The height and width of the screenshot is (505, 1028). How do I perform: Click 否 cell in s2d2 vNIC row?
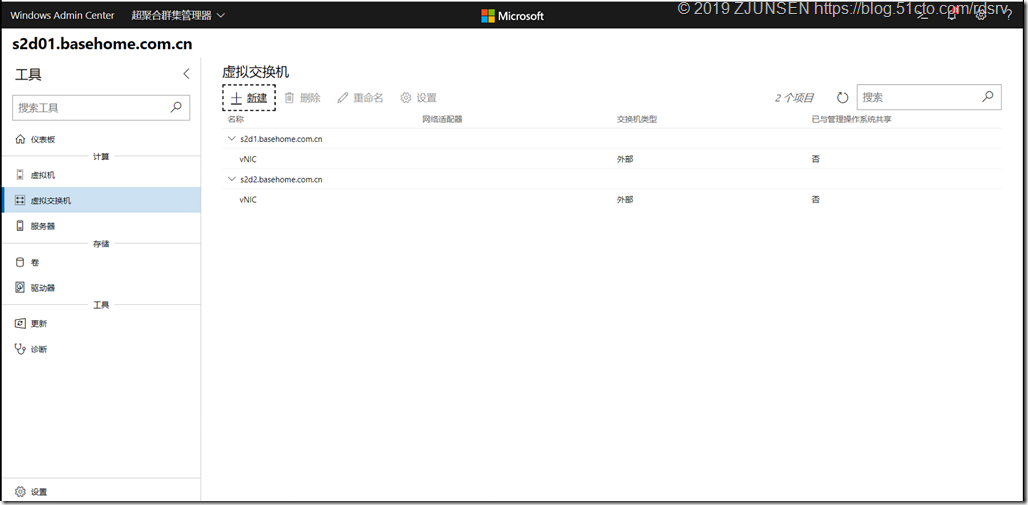coord(816,199)
